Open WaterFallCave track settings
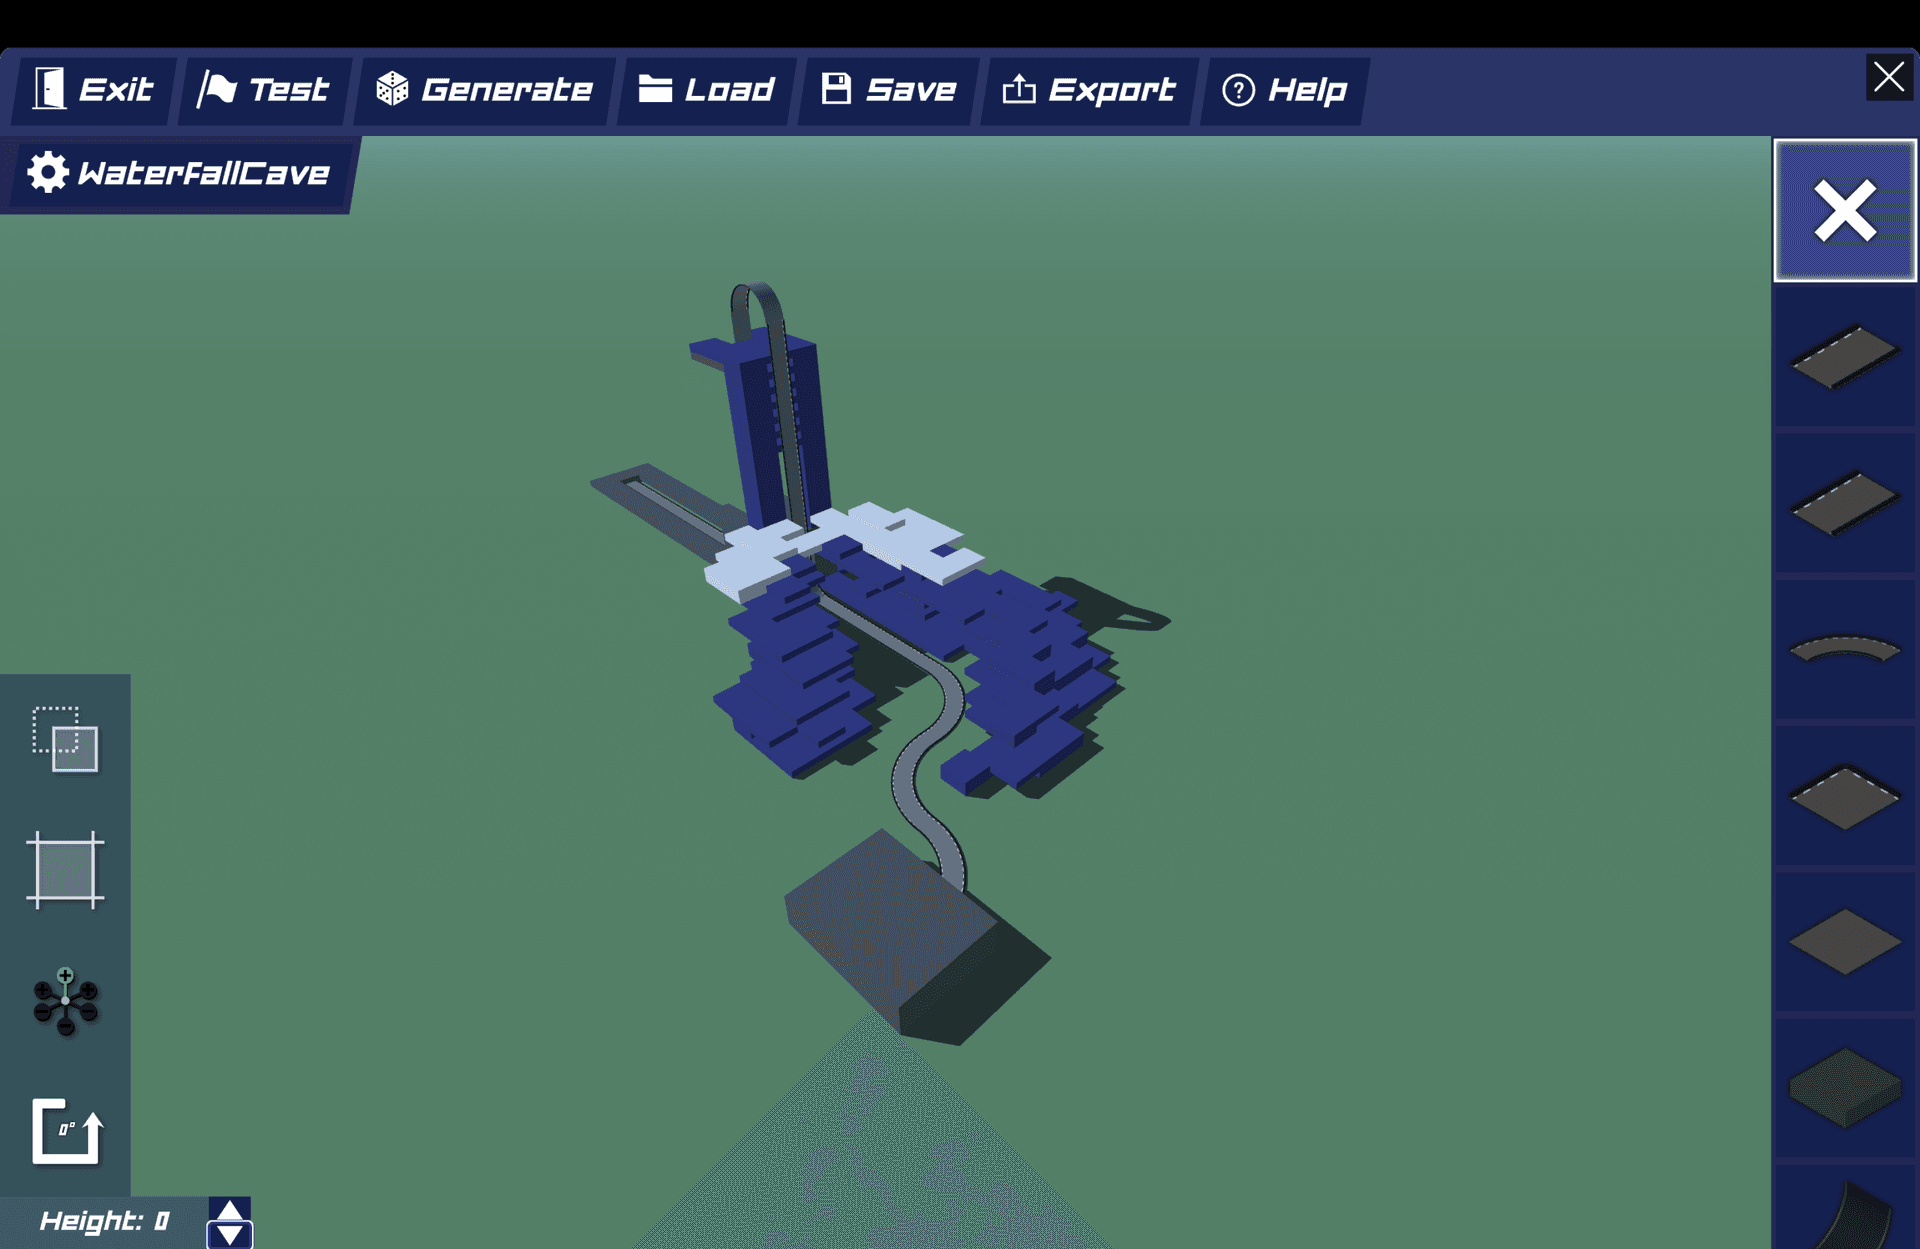Image resolution: width=1920 pixels, height=1249 pixels. click(x=180, y=174)
